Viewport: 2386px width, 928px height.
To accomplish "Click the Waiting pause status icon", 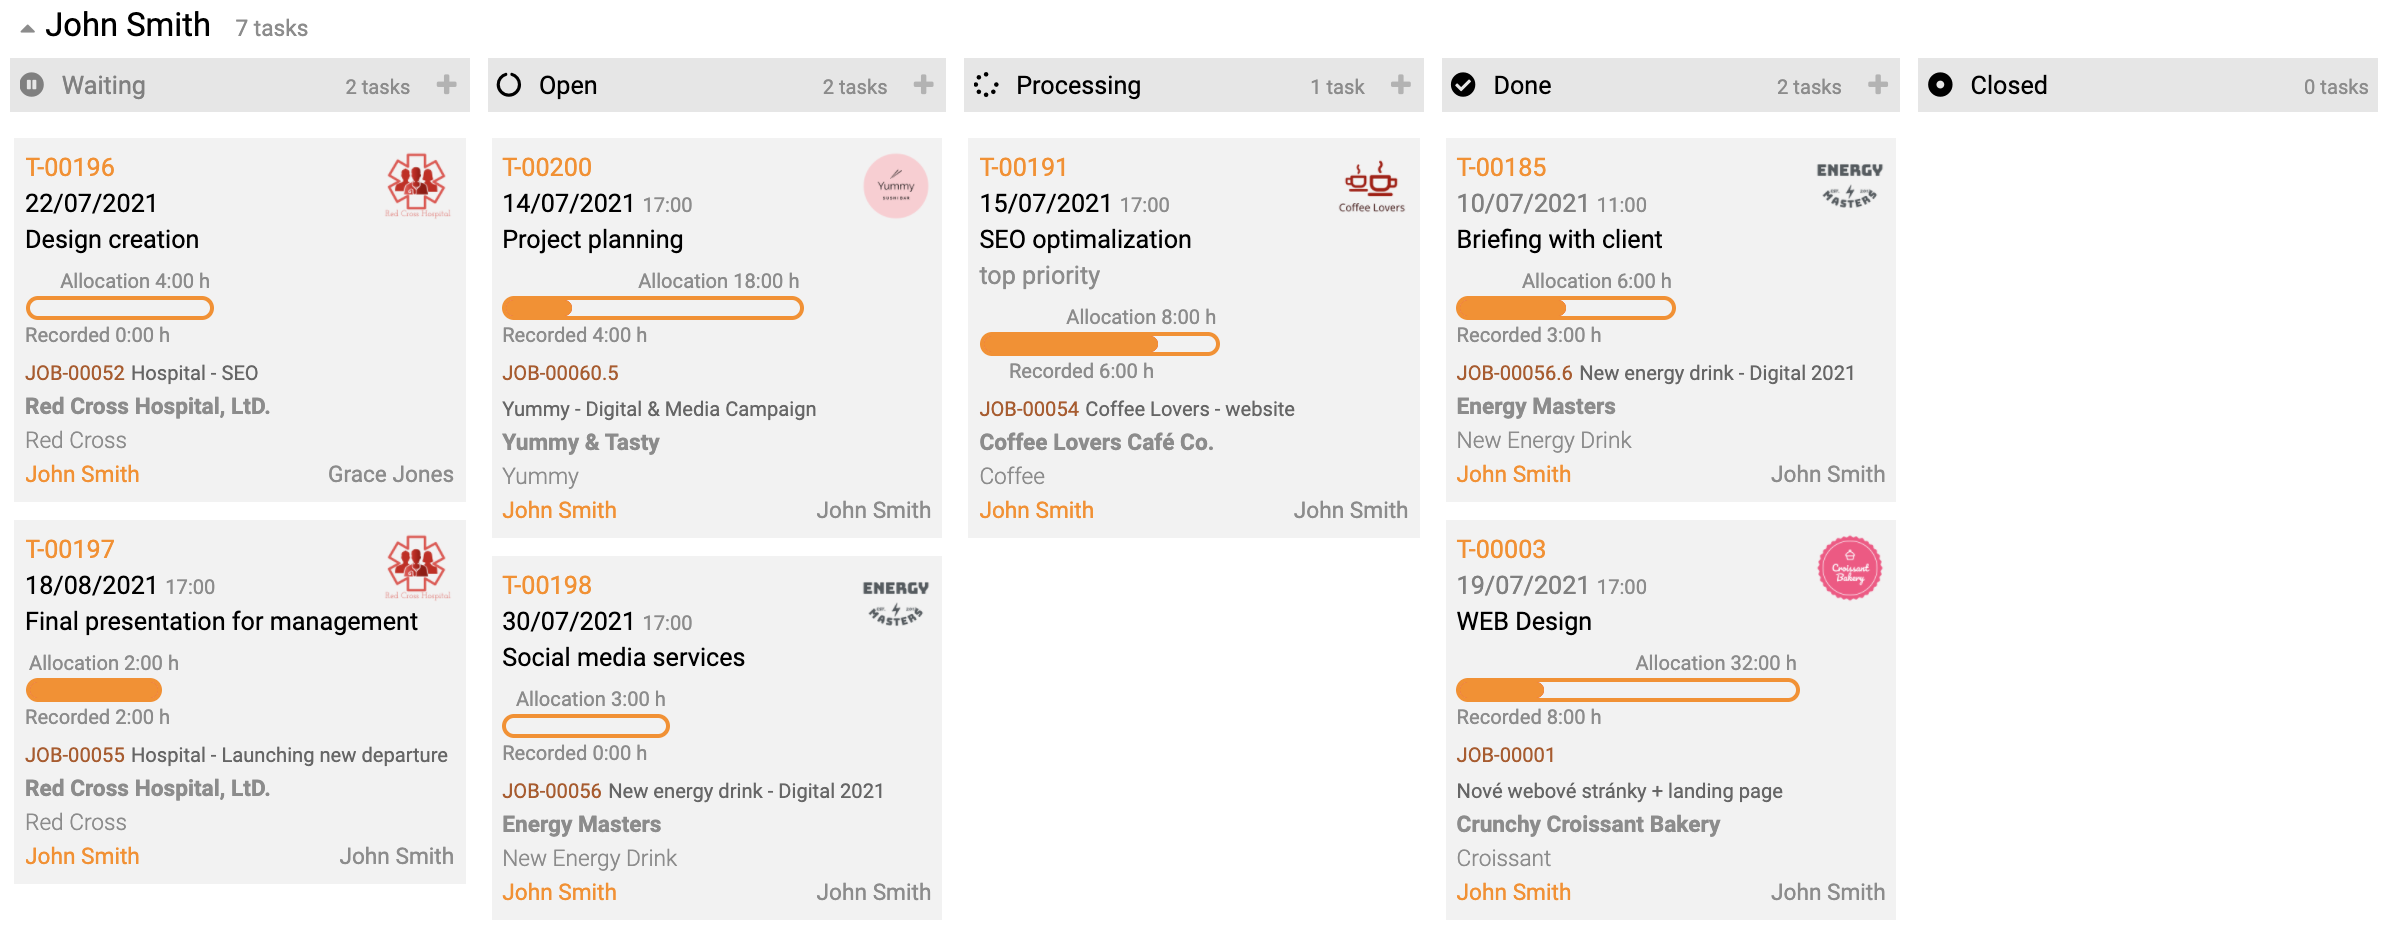I will (32, 85).
